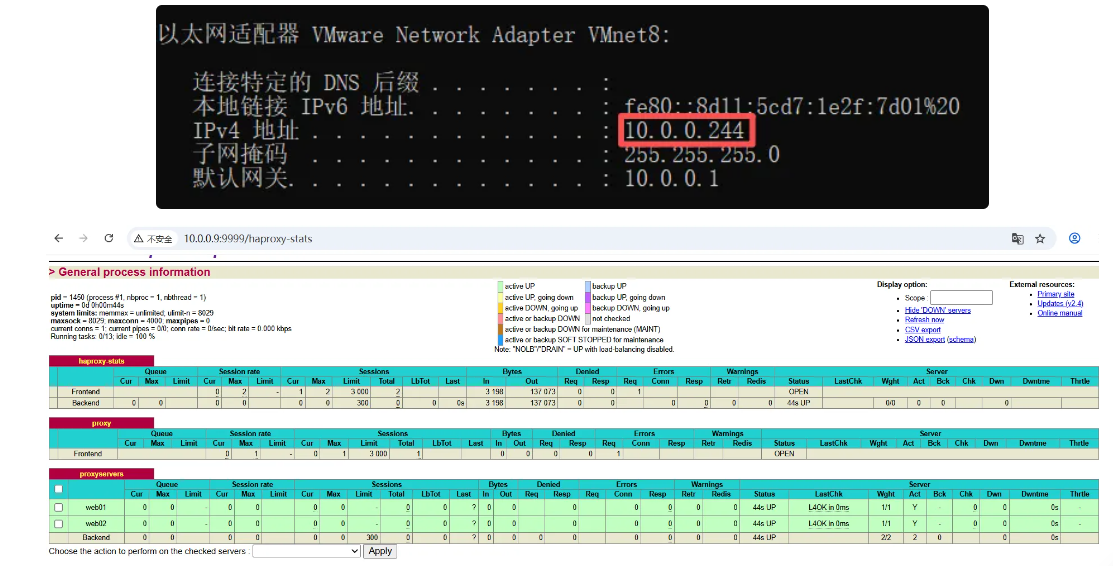Click the web01 server name
Viewport: 1113px width, 566px height.
(x=96, y=508)
